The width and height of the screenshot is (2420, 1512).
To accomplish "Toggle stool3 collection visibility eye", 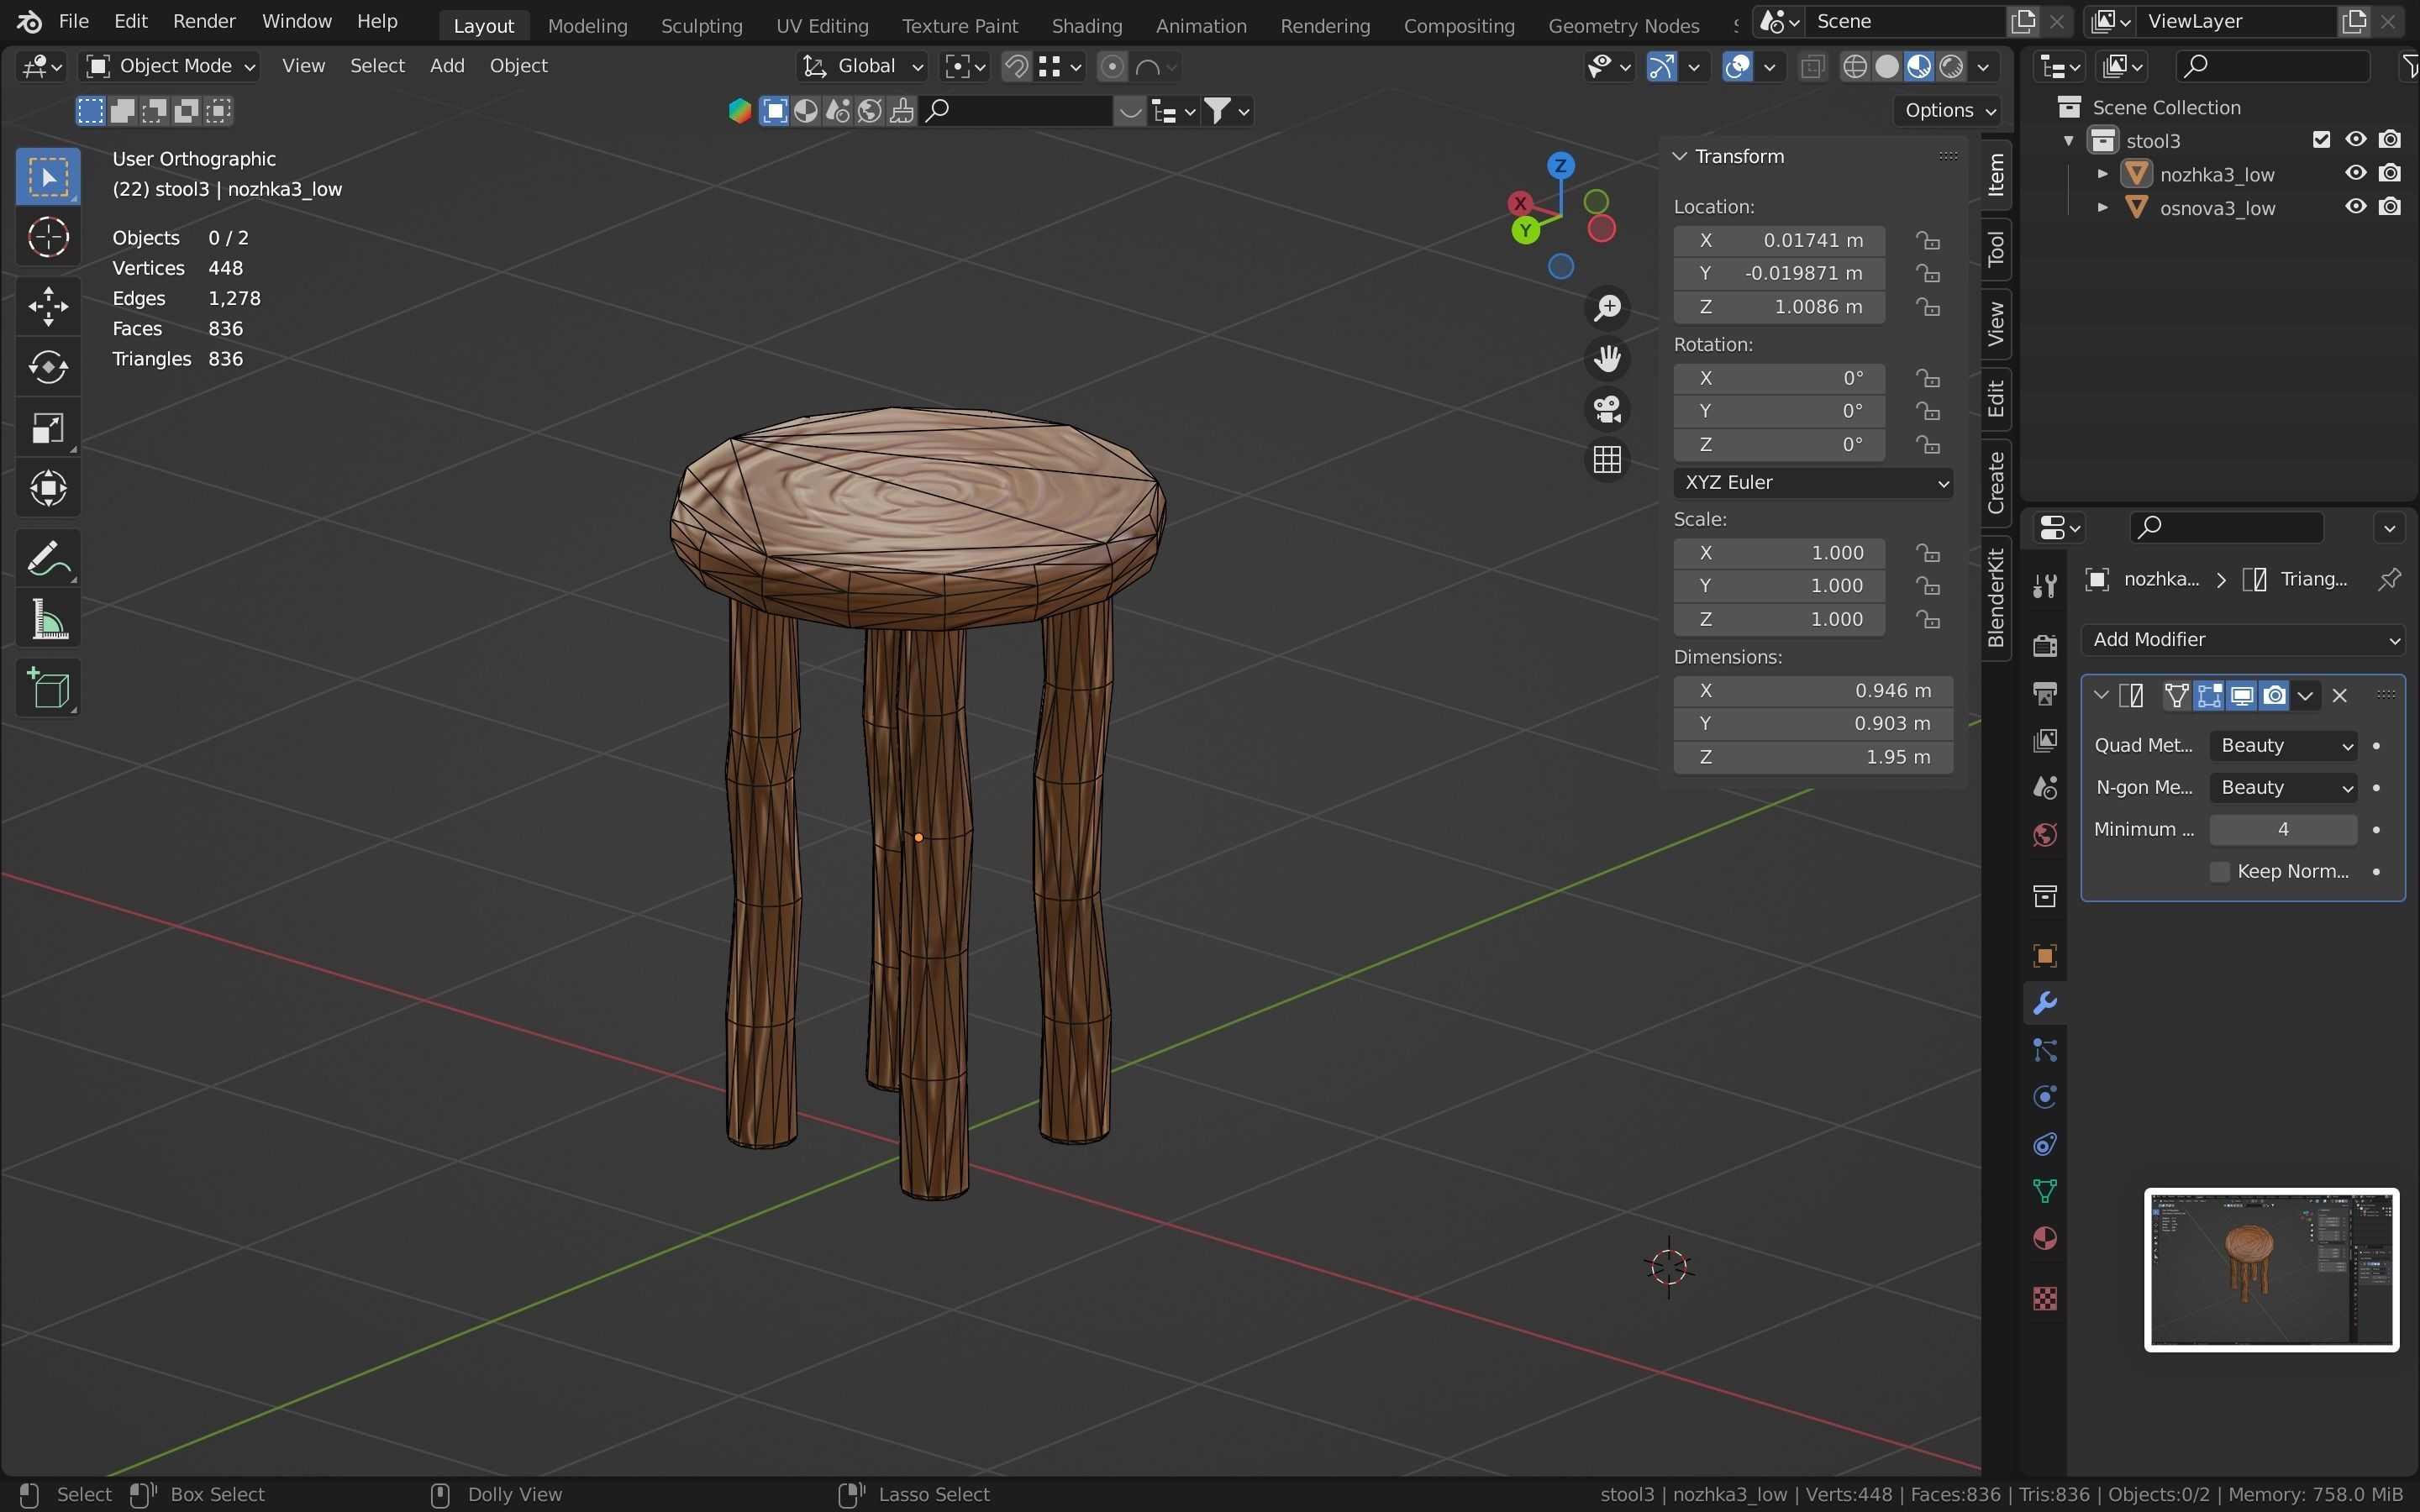I will click(x=2355, y=139).
